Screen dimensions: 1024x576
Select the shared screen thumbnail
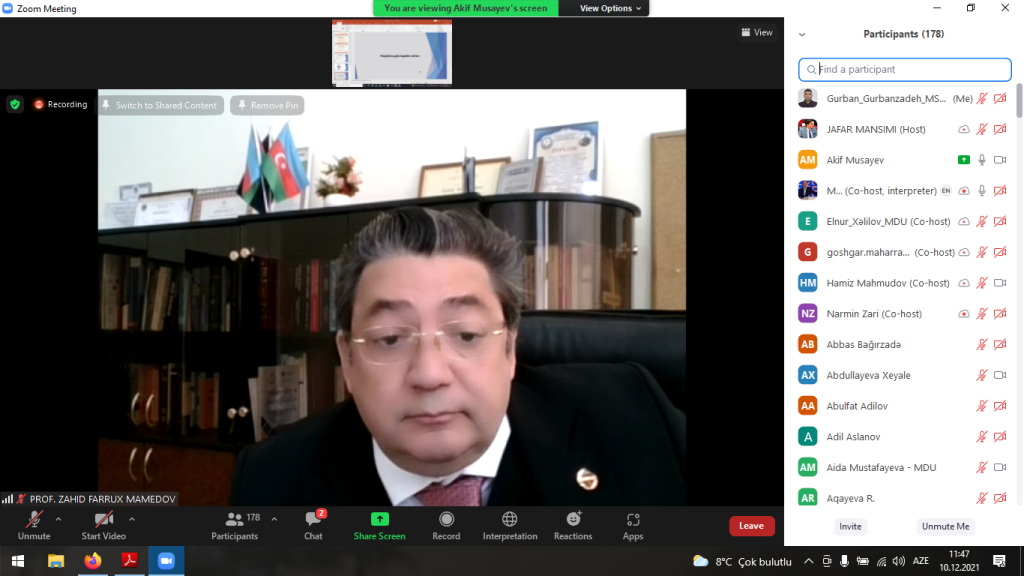point(392,52)
